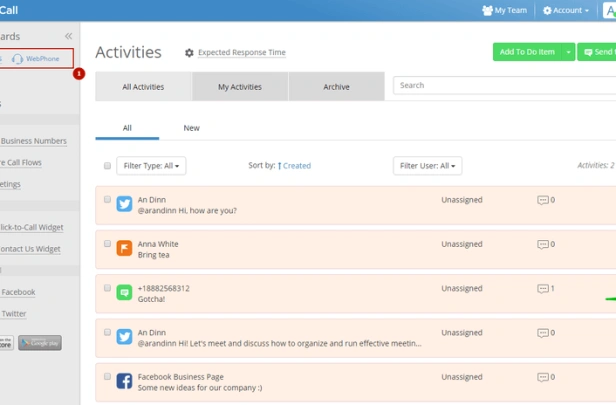
Task: Open the Account dropdown in the top bar
Action: 566,10
